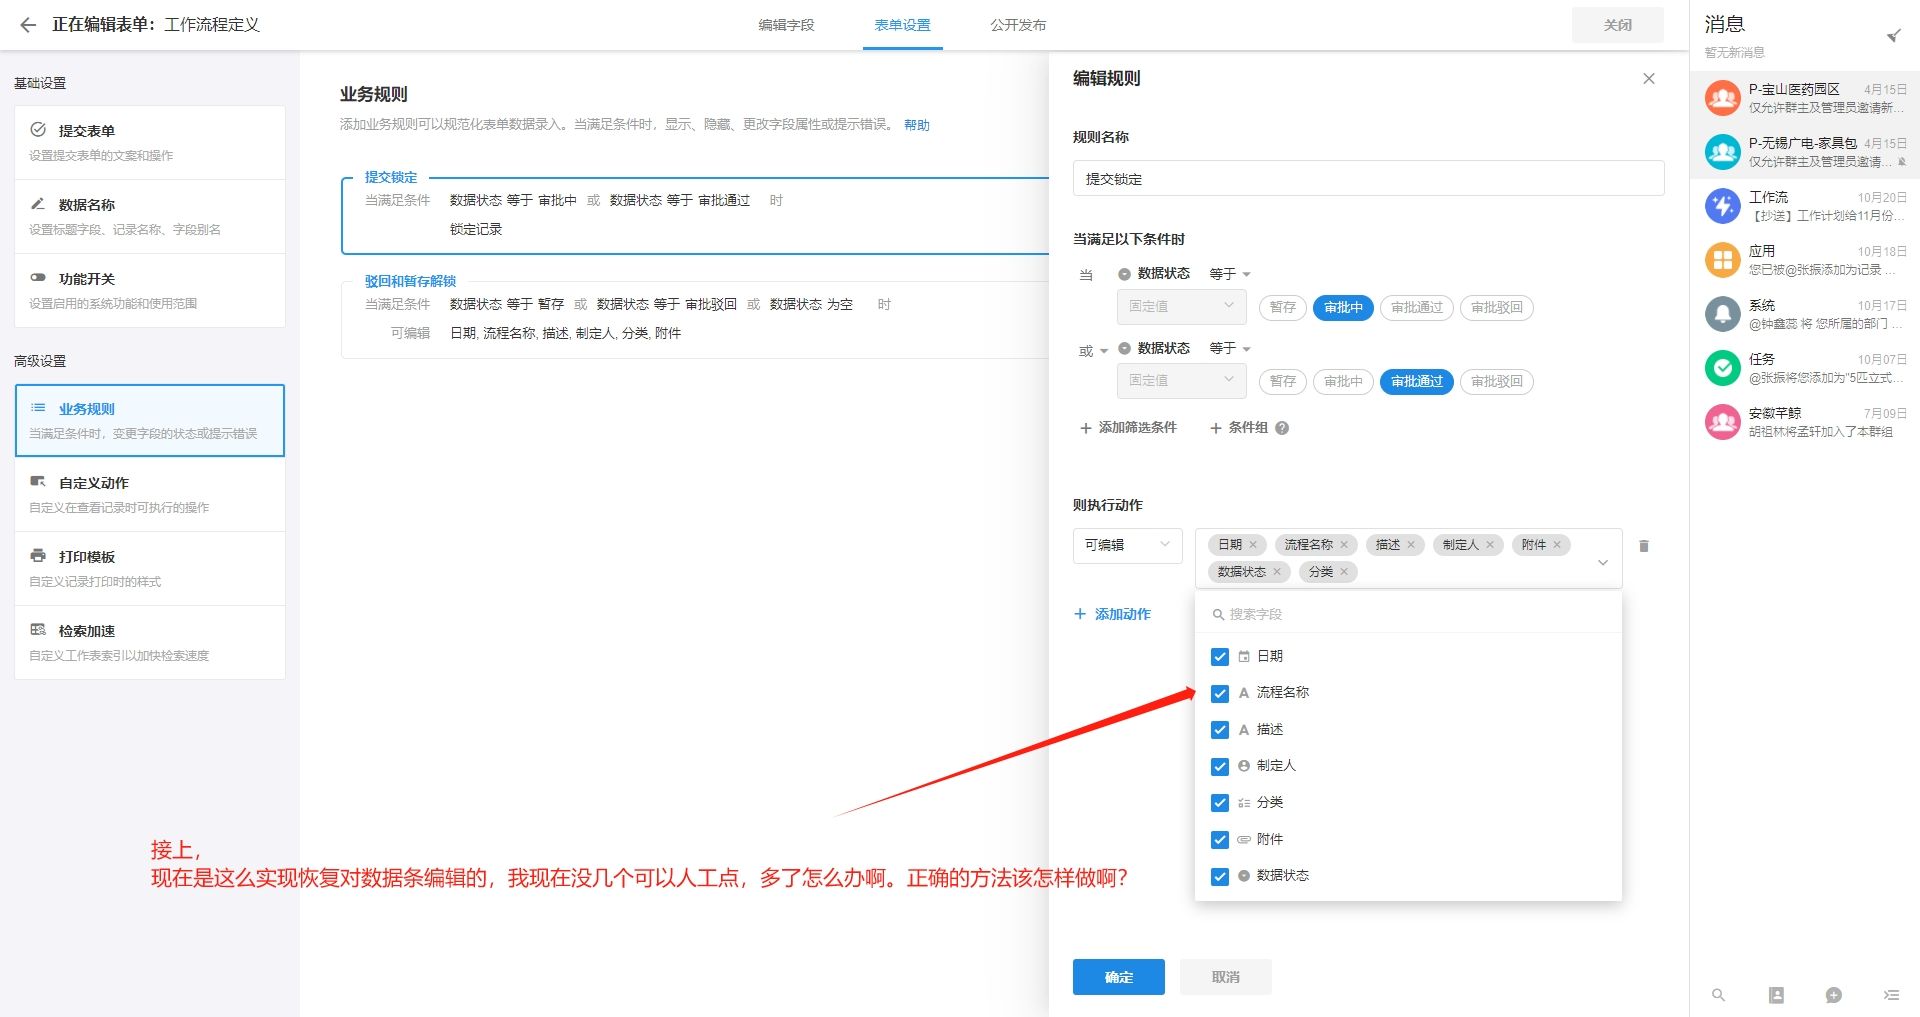Start a new chat via plus bubble icon
This screenshot has height=1017, width=1920.
point(1834,995)
